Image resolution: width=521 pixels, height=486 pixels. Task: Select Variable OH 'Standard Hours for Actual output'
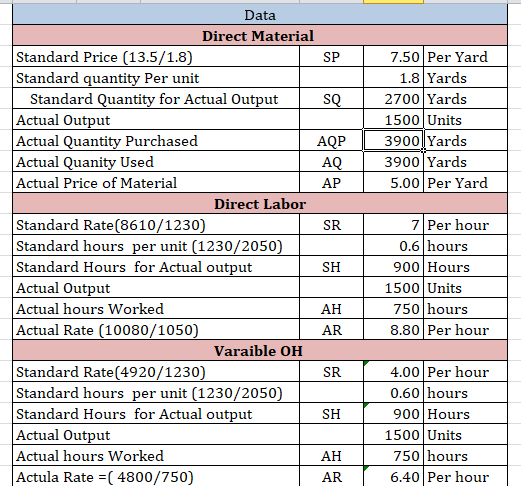click(156, 414)
